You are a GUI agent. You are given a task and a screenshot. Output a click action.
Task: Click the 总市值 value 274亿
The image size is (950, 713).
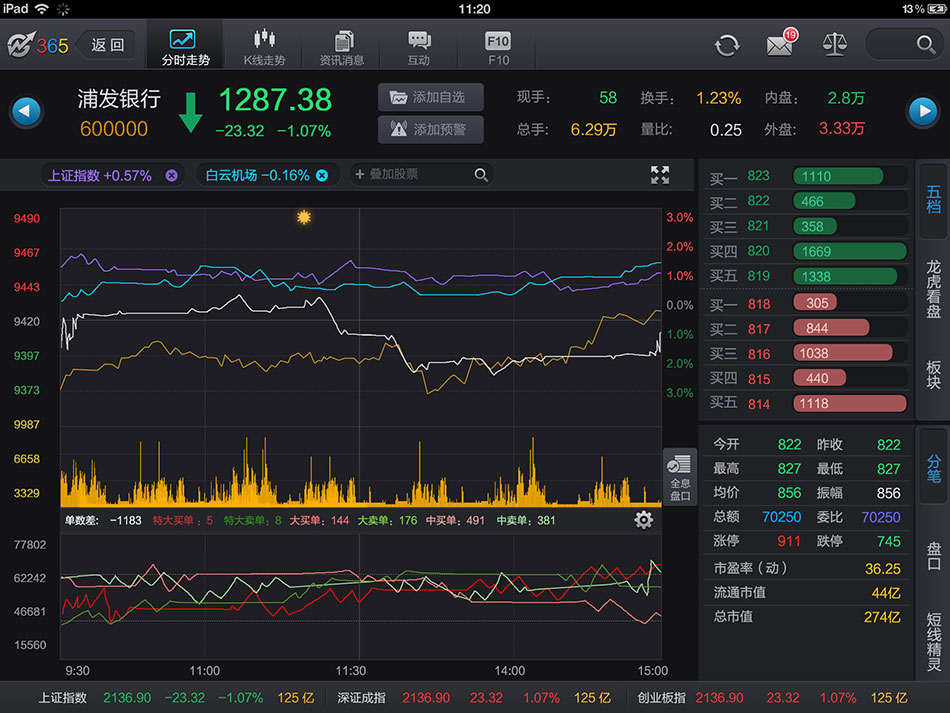pyautogui.click(x=882, y=617)
